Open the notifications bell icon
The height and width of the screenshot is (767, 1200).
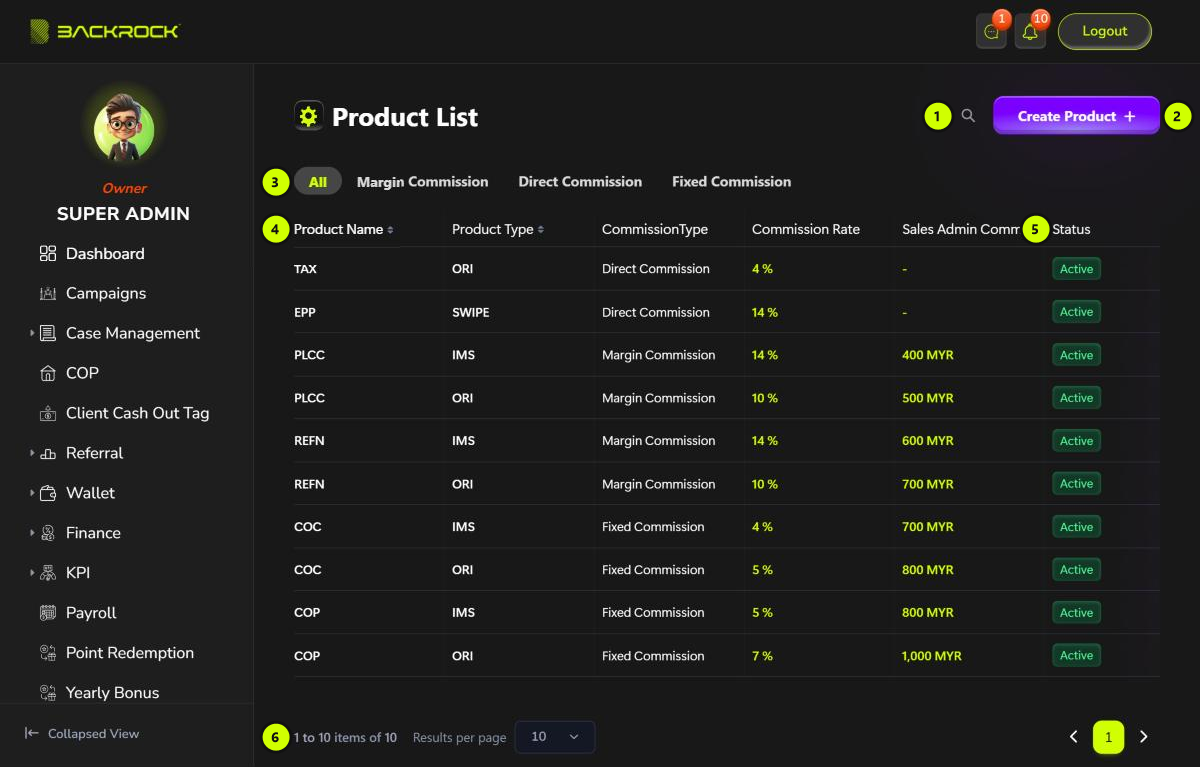pos(1030,32)
